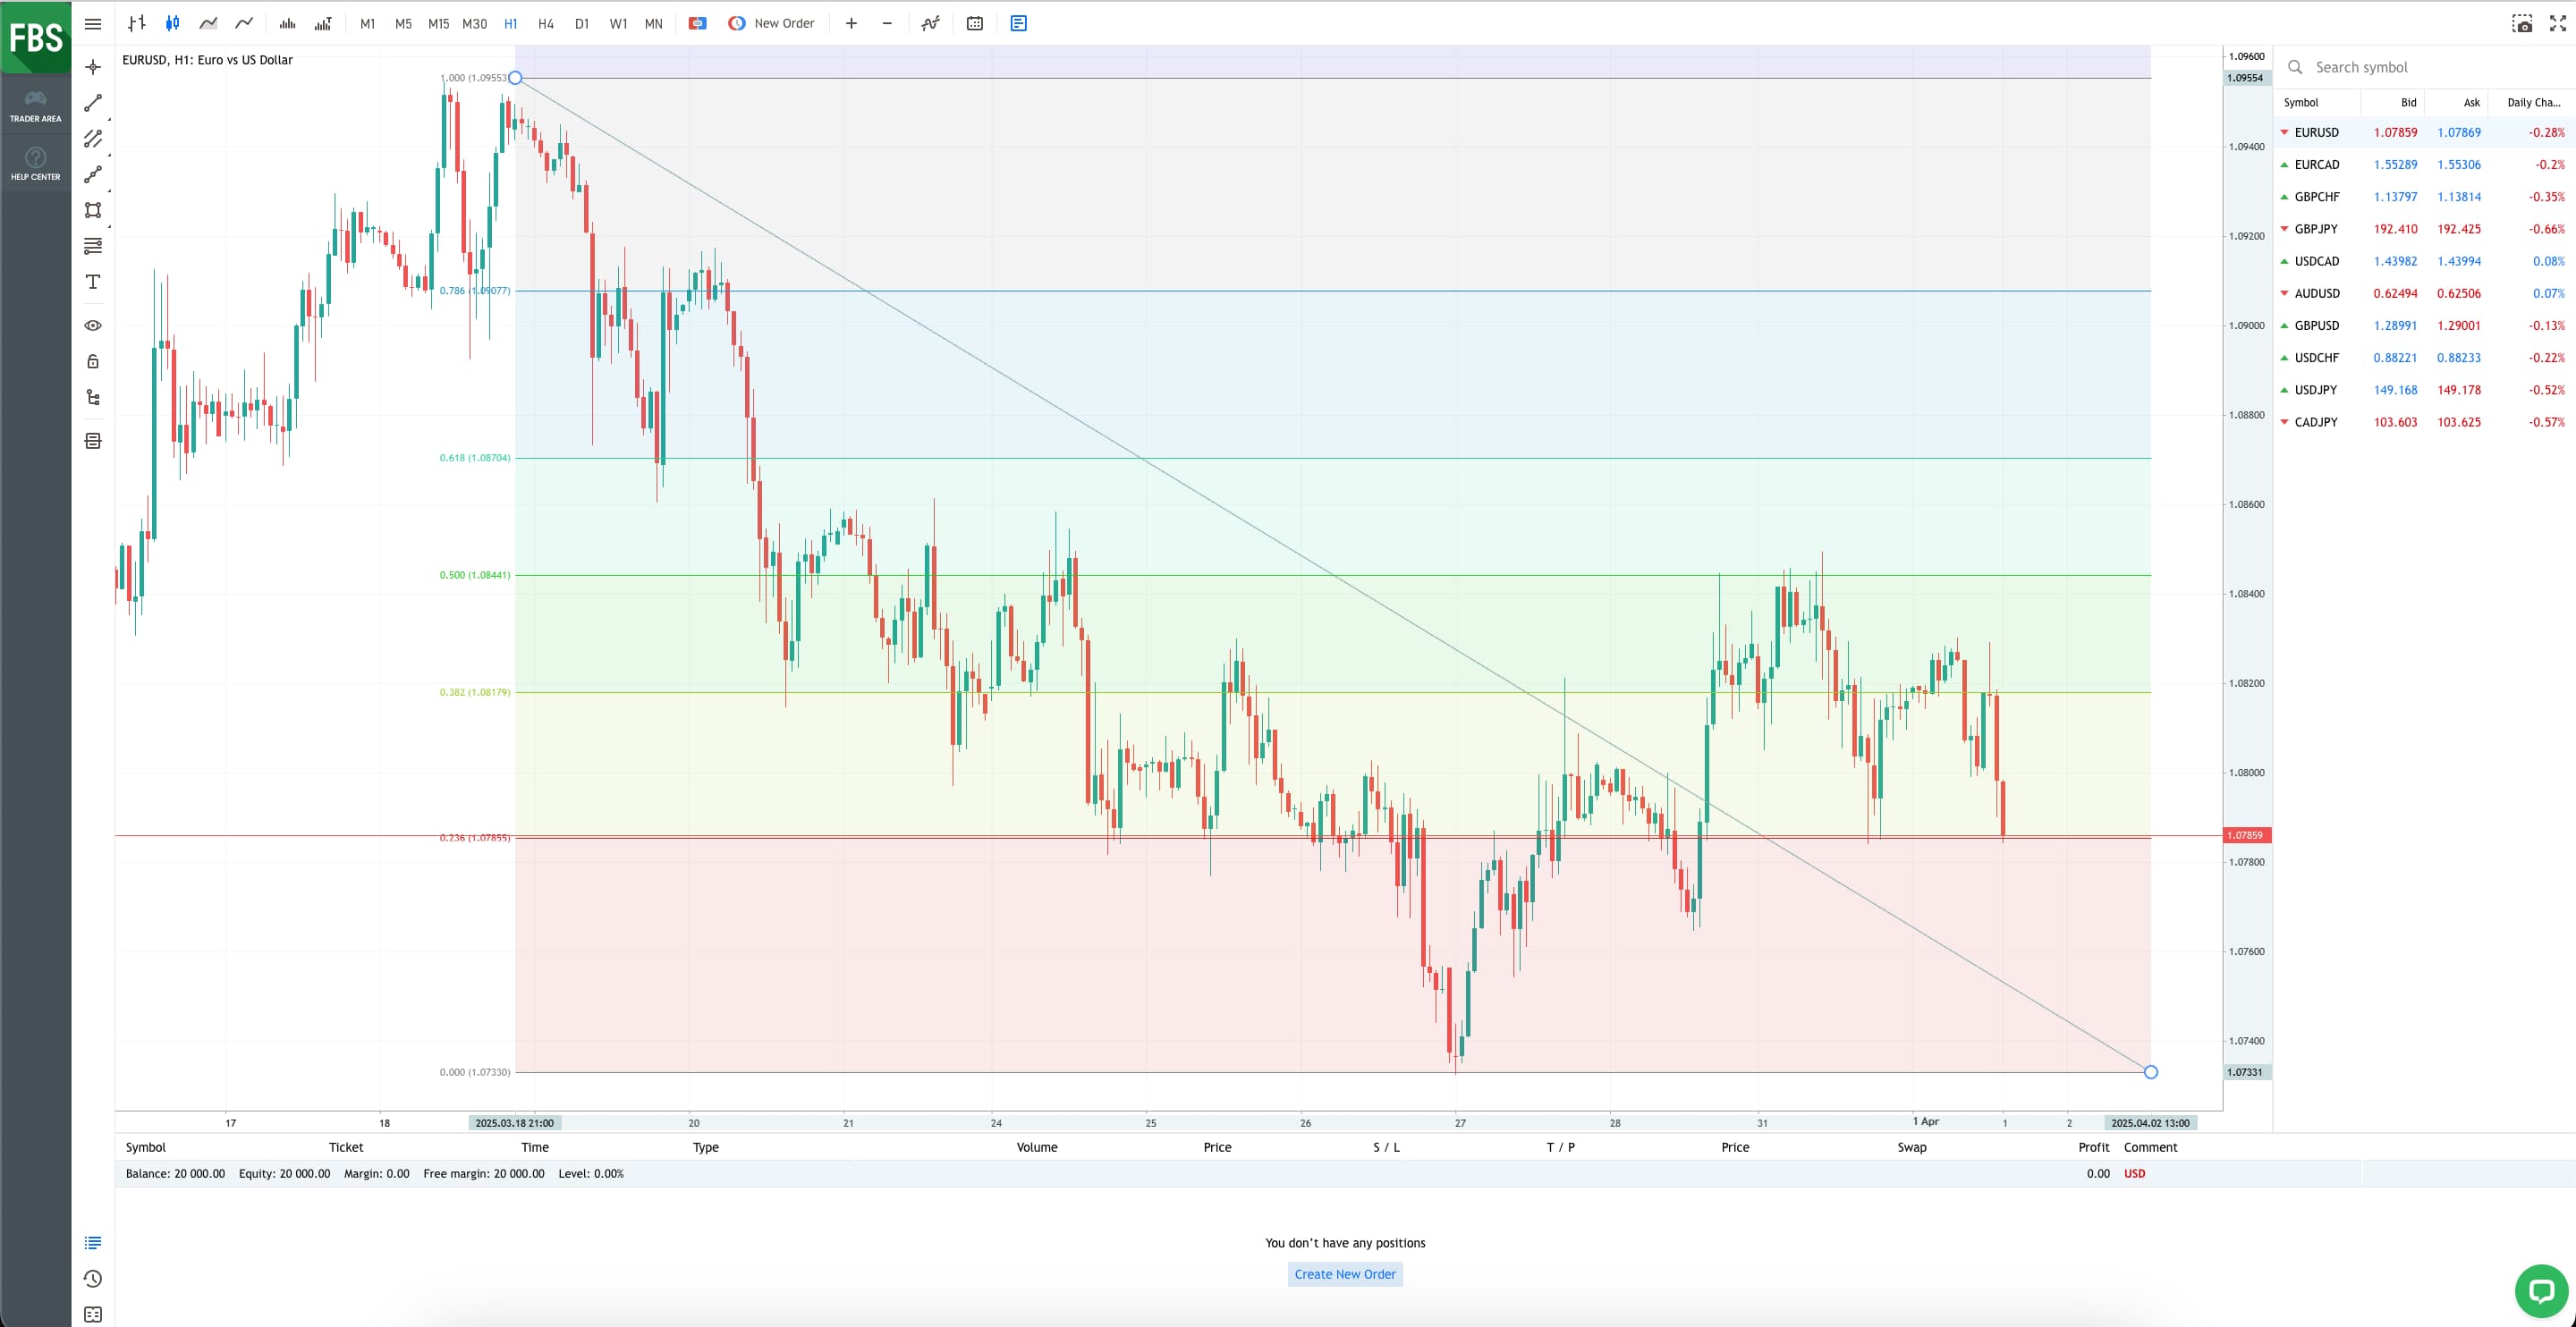The height and width of the screenshot is (1327, 2576).
Task: Toggle tick volumes display icon
Action: (287, 23)
